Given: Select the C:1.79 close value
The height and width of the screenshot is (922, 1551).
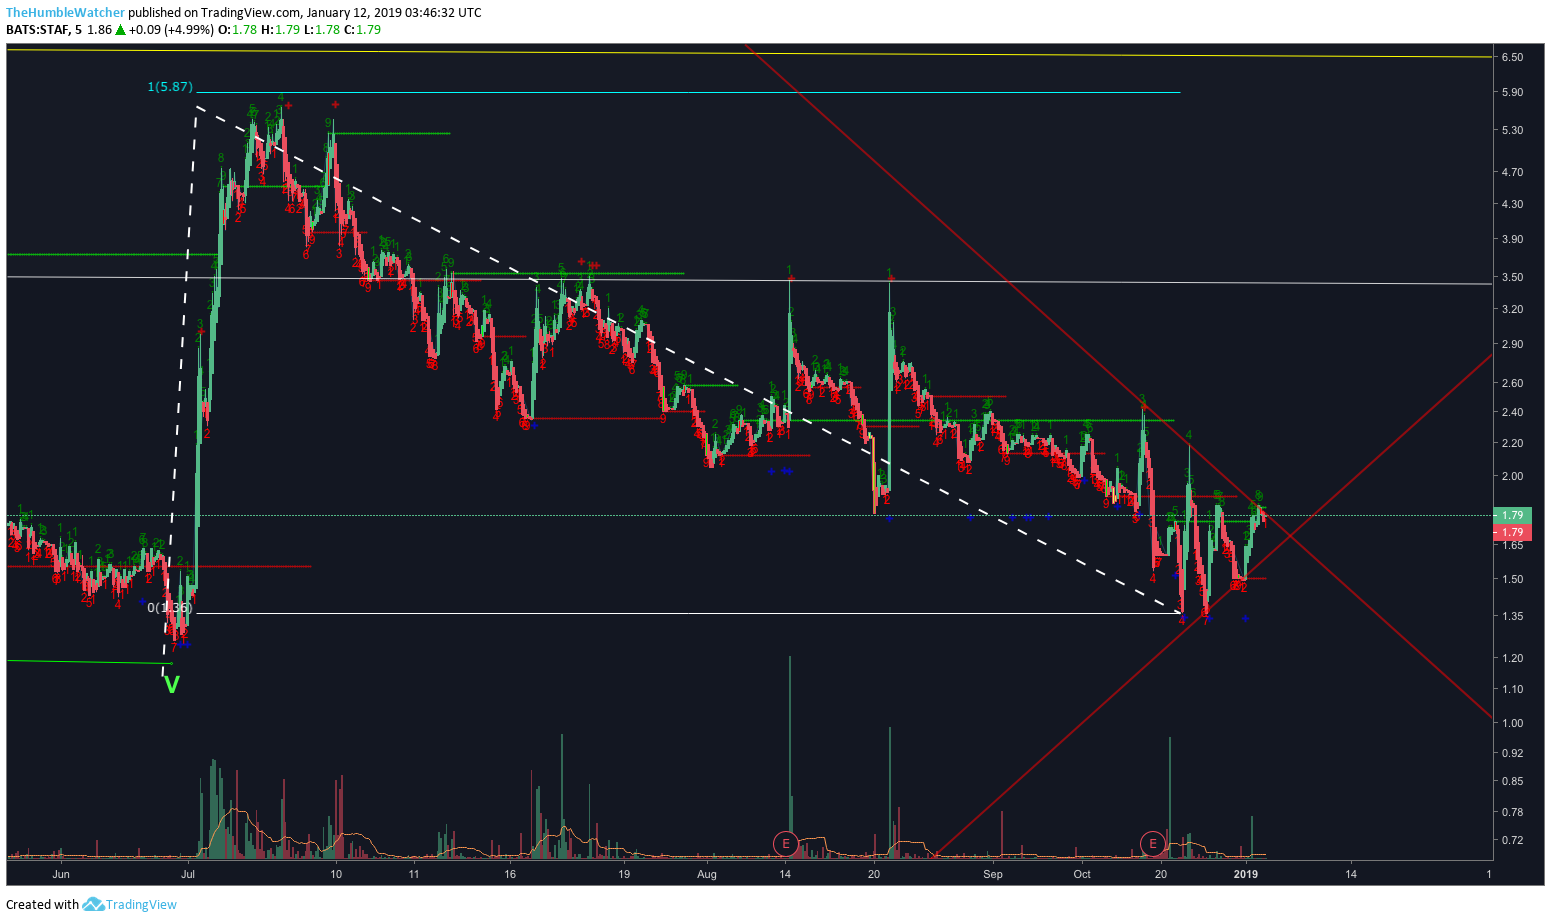Looking at the screenshot, I should (x=362, y=30).
